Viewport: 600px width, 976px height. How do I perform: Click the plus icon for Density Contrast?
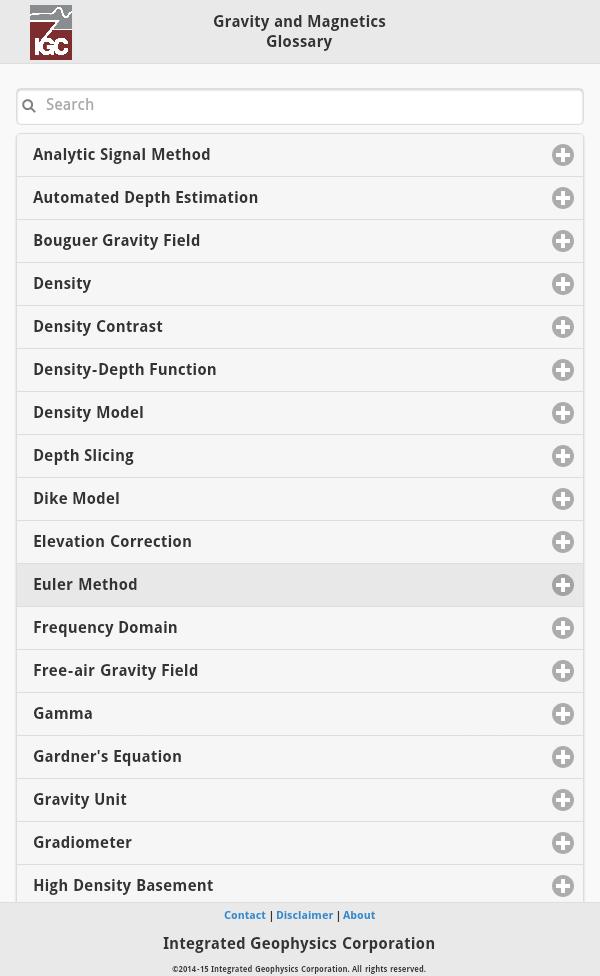point(563,327)
